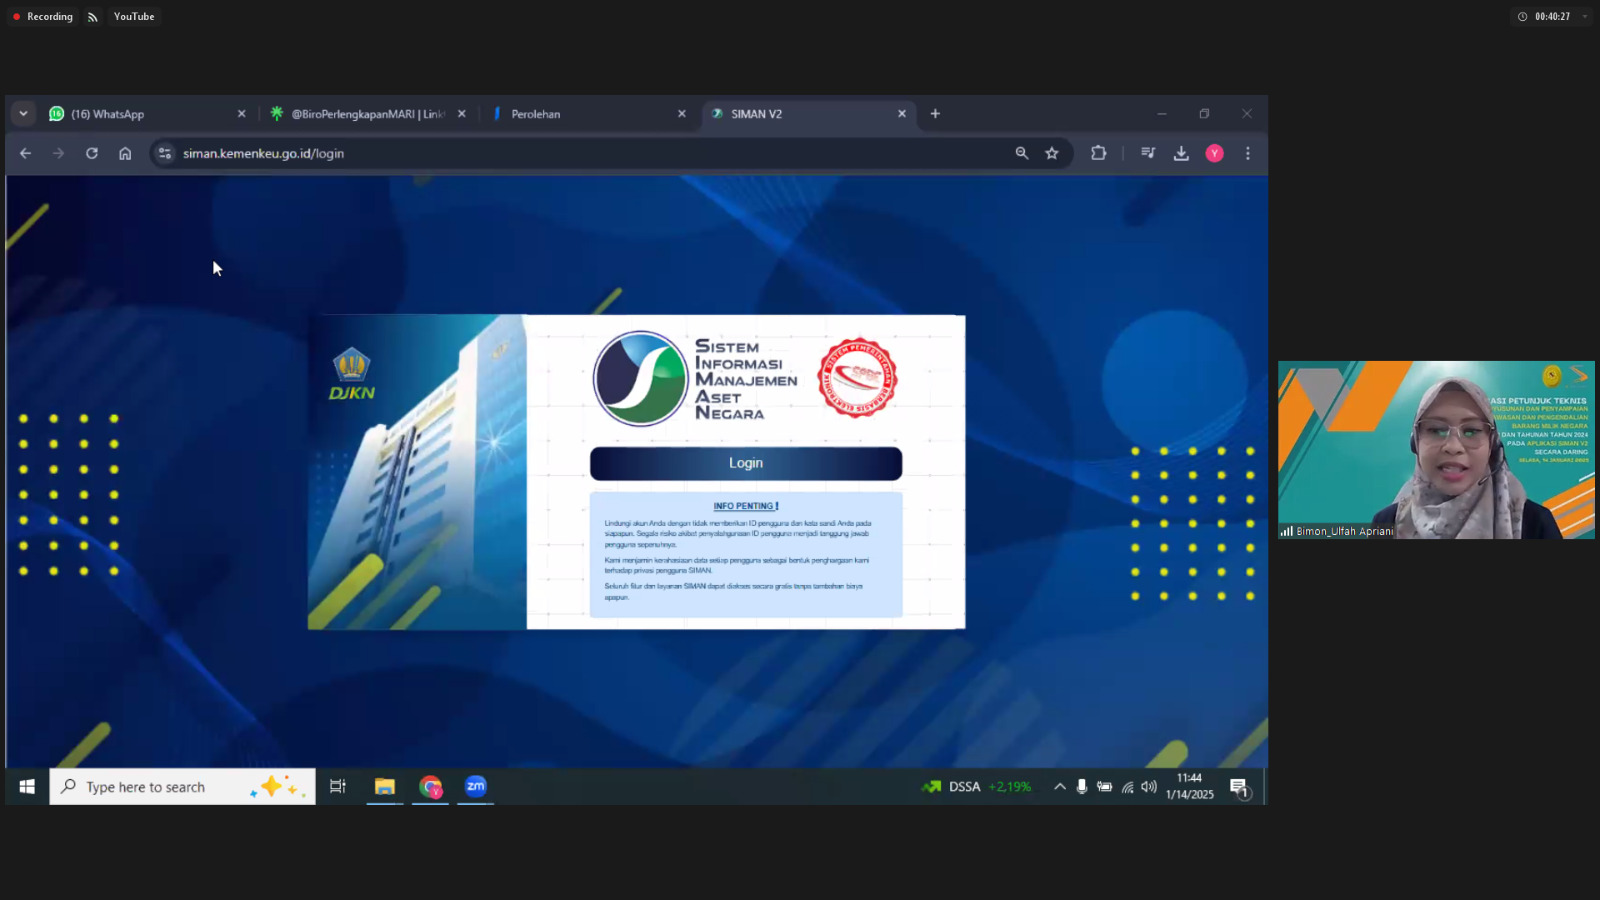The width and height of the screenshot is (1600, 900).
Task: Open the Chrome extensions puzzle icon
Action: pos(1098,153)
